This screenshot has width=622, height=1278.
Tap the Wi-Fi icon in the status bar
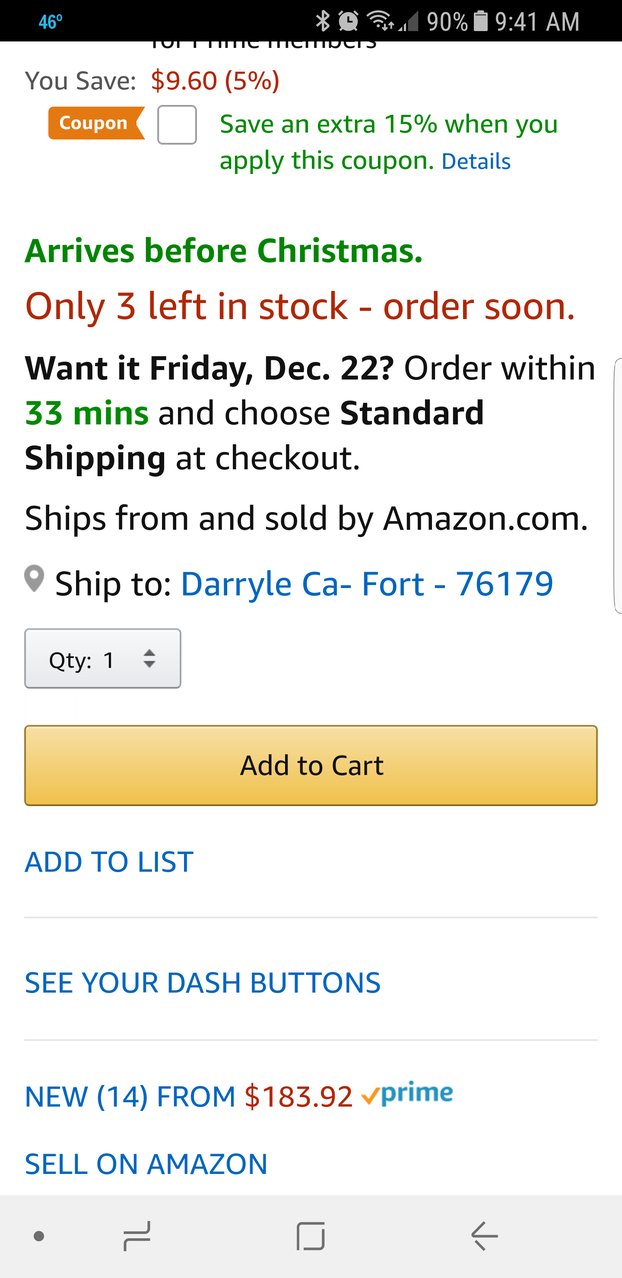coord(377,21)
